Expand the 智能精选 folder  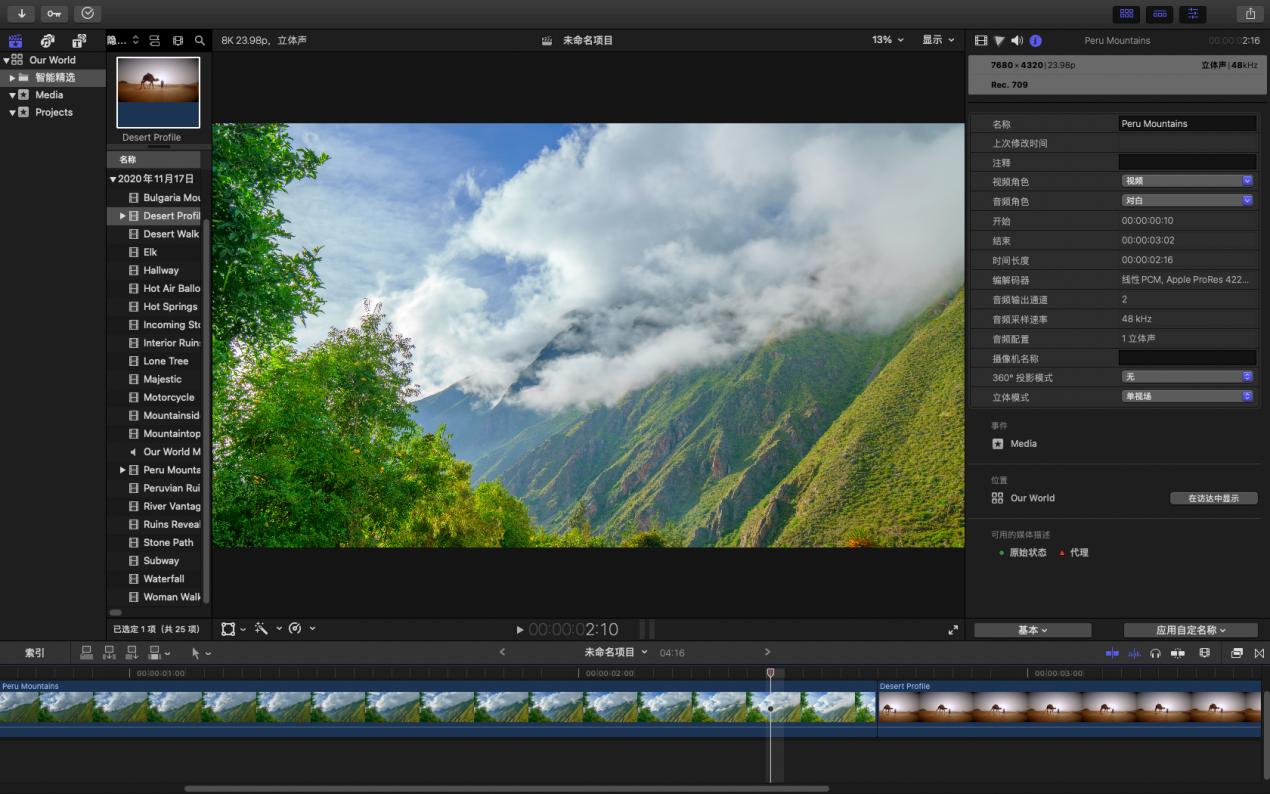[x=12, y=78]
